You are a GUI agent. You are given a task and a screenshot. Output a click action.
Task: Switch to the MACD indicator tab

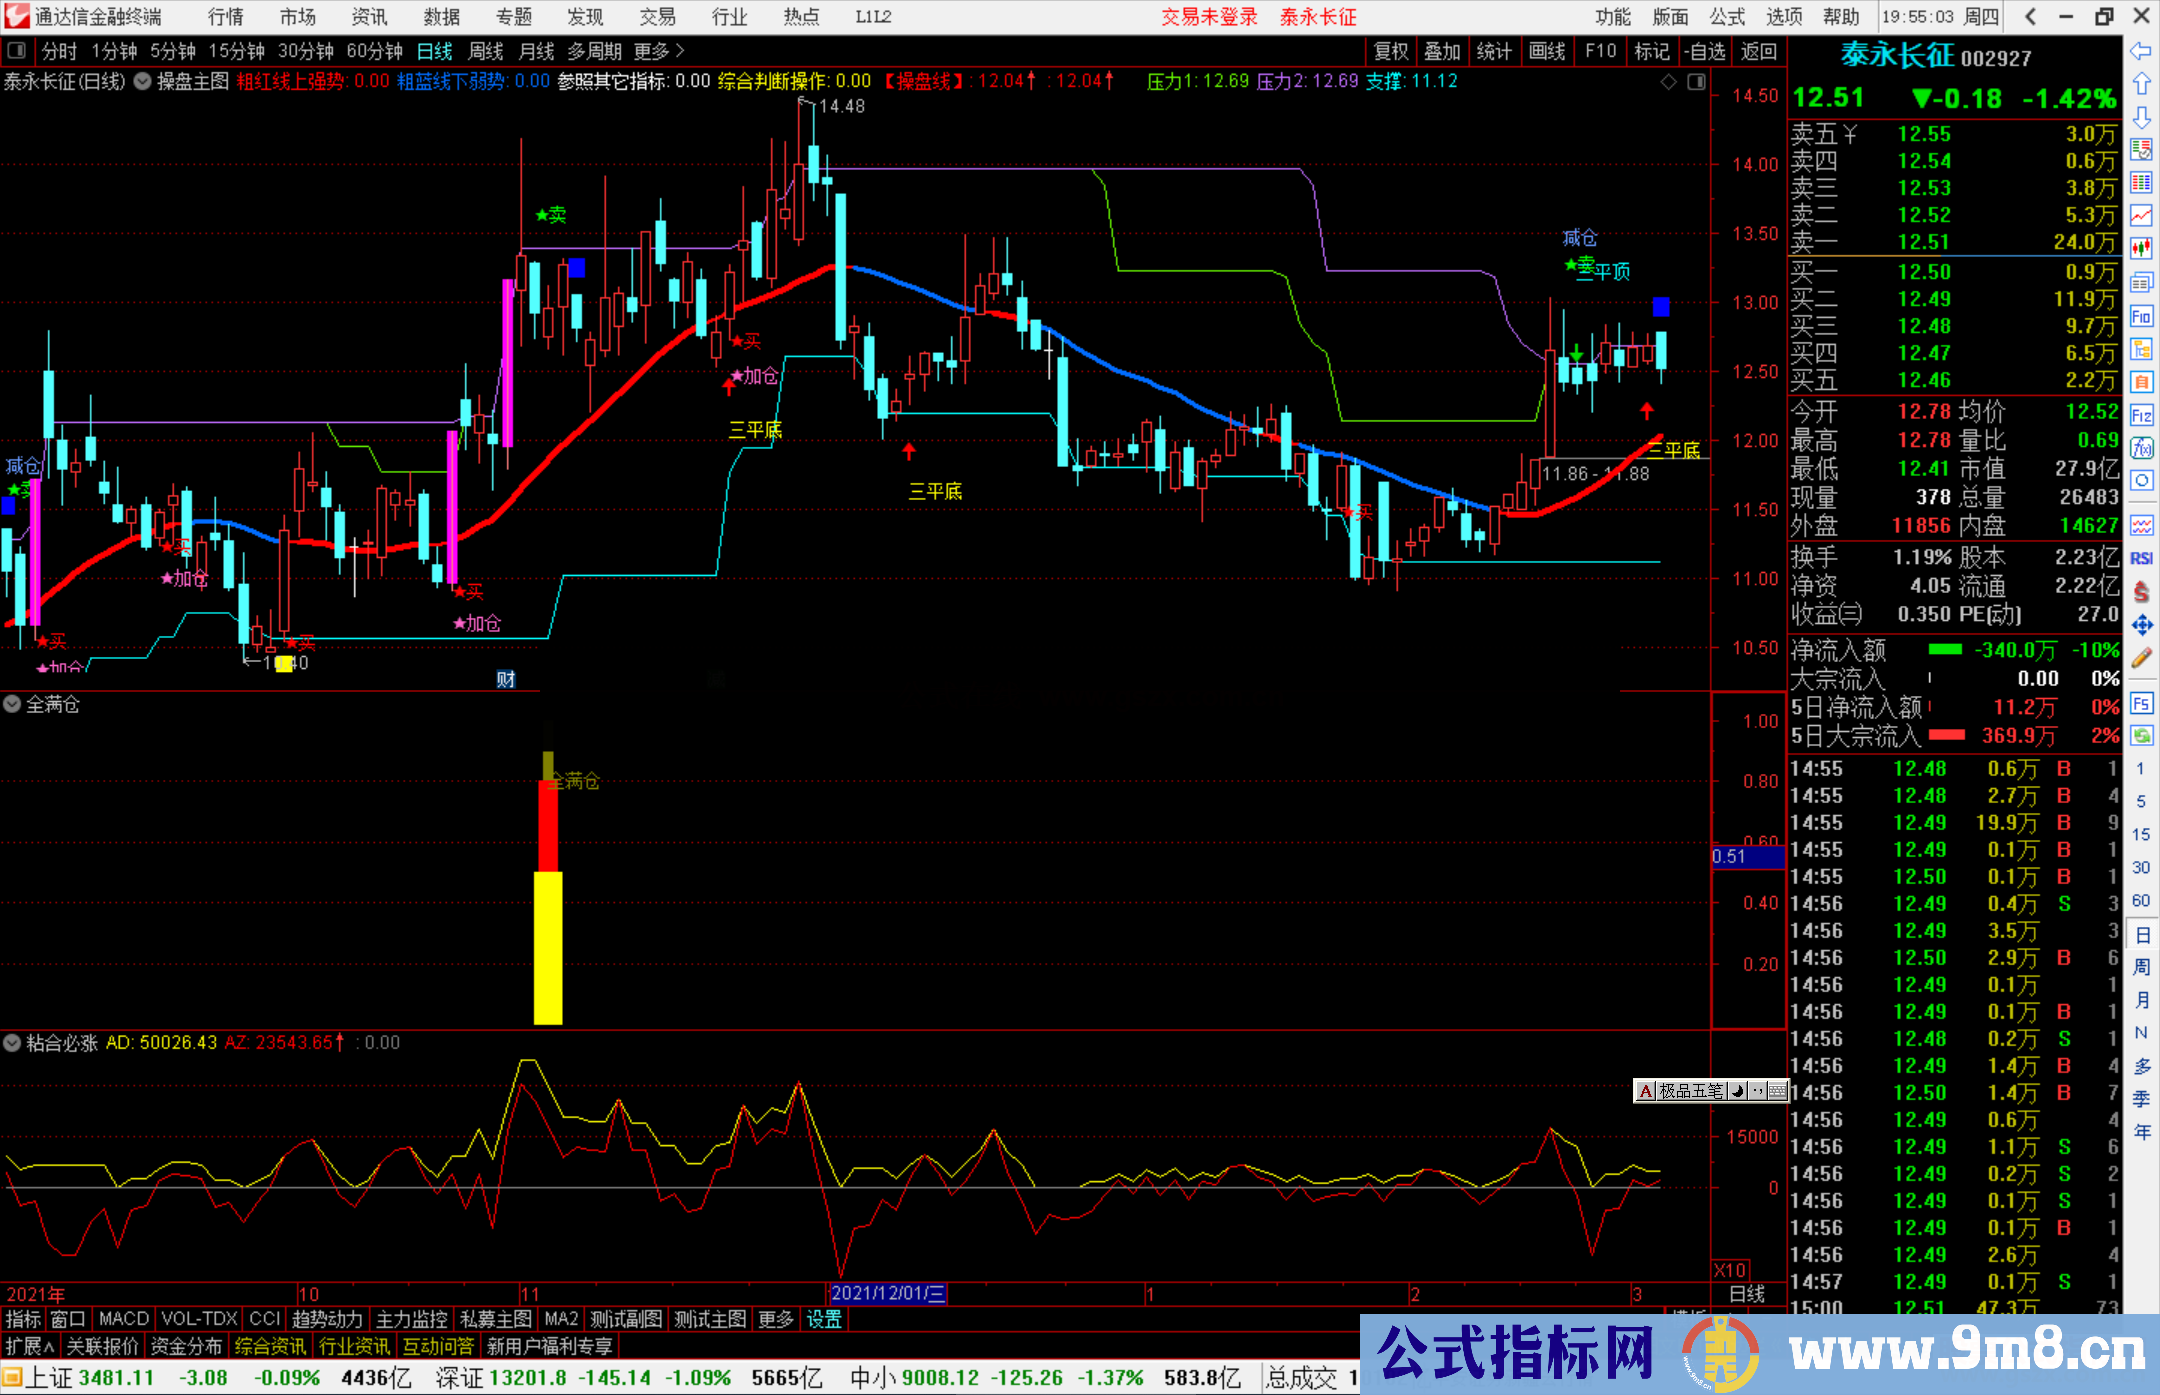tap(123, 1319)
